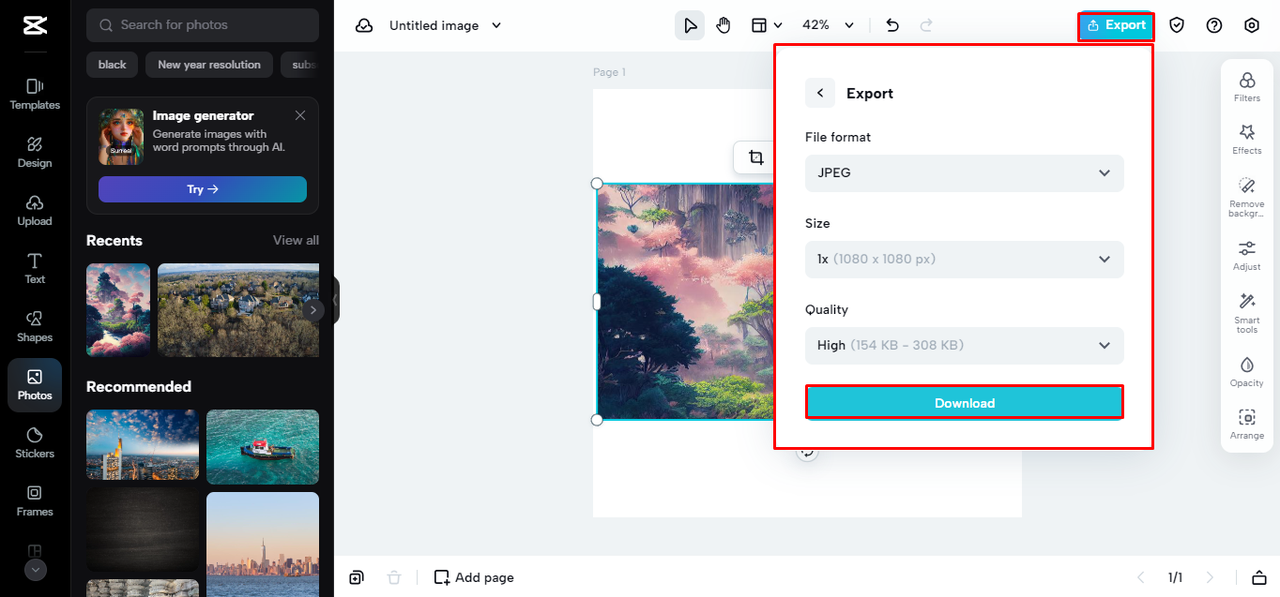
Task: Open the File format JPEG dropdown
Action: point(964,173)
